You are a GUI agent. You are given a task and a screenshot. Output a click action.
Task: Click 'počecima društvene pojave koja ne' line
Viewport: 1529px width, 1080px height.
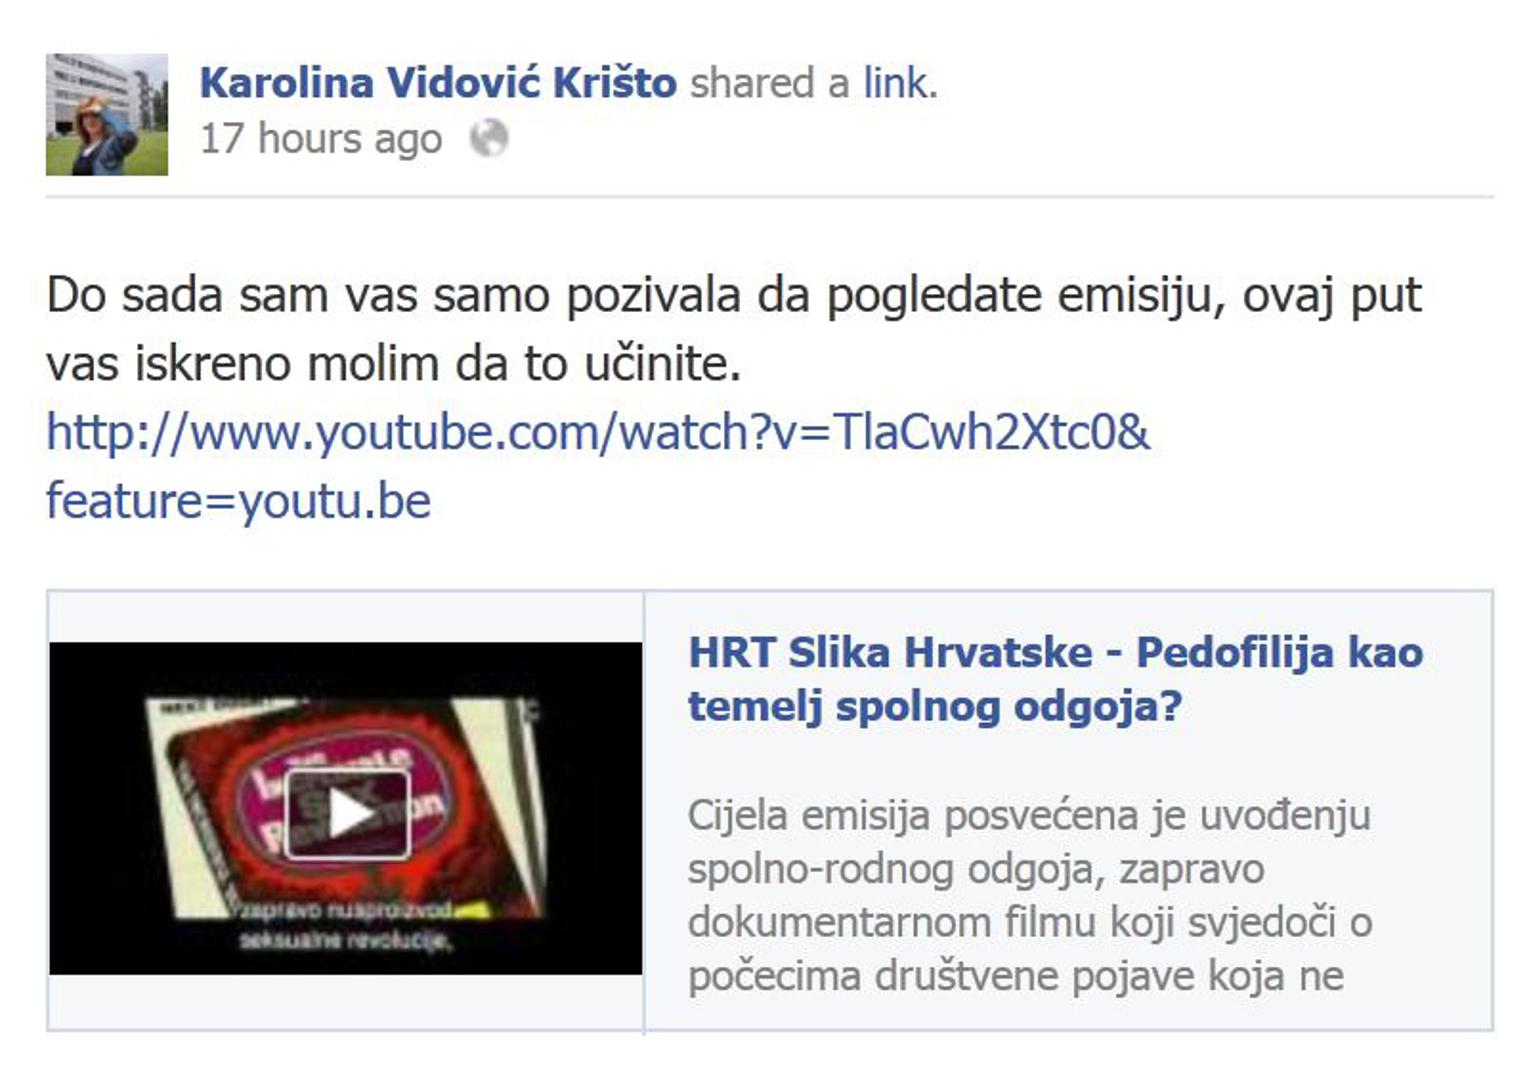click(x=1015, y=975)
